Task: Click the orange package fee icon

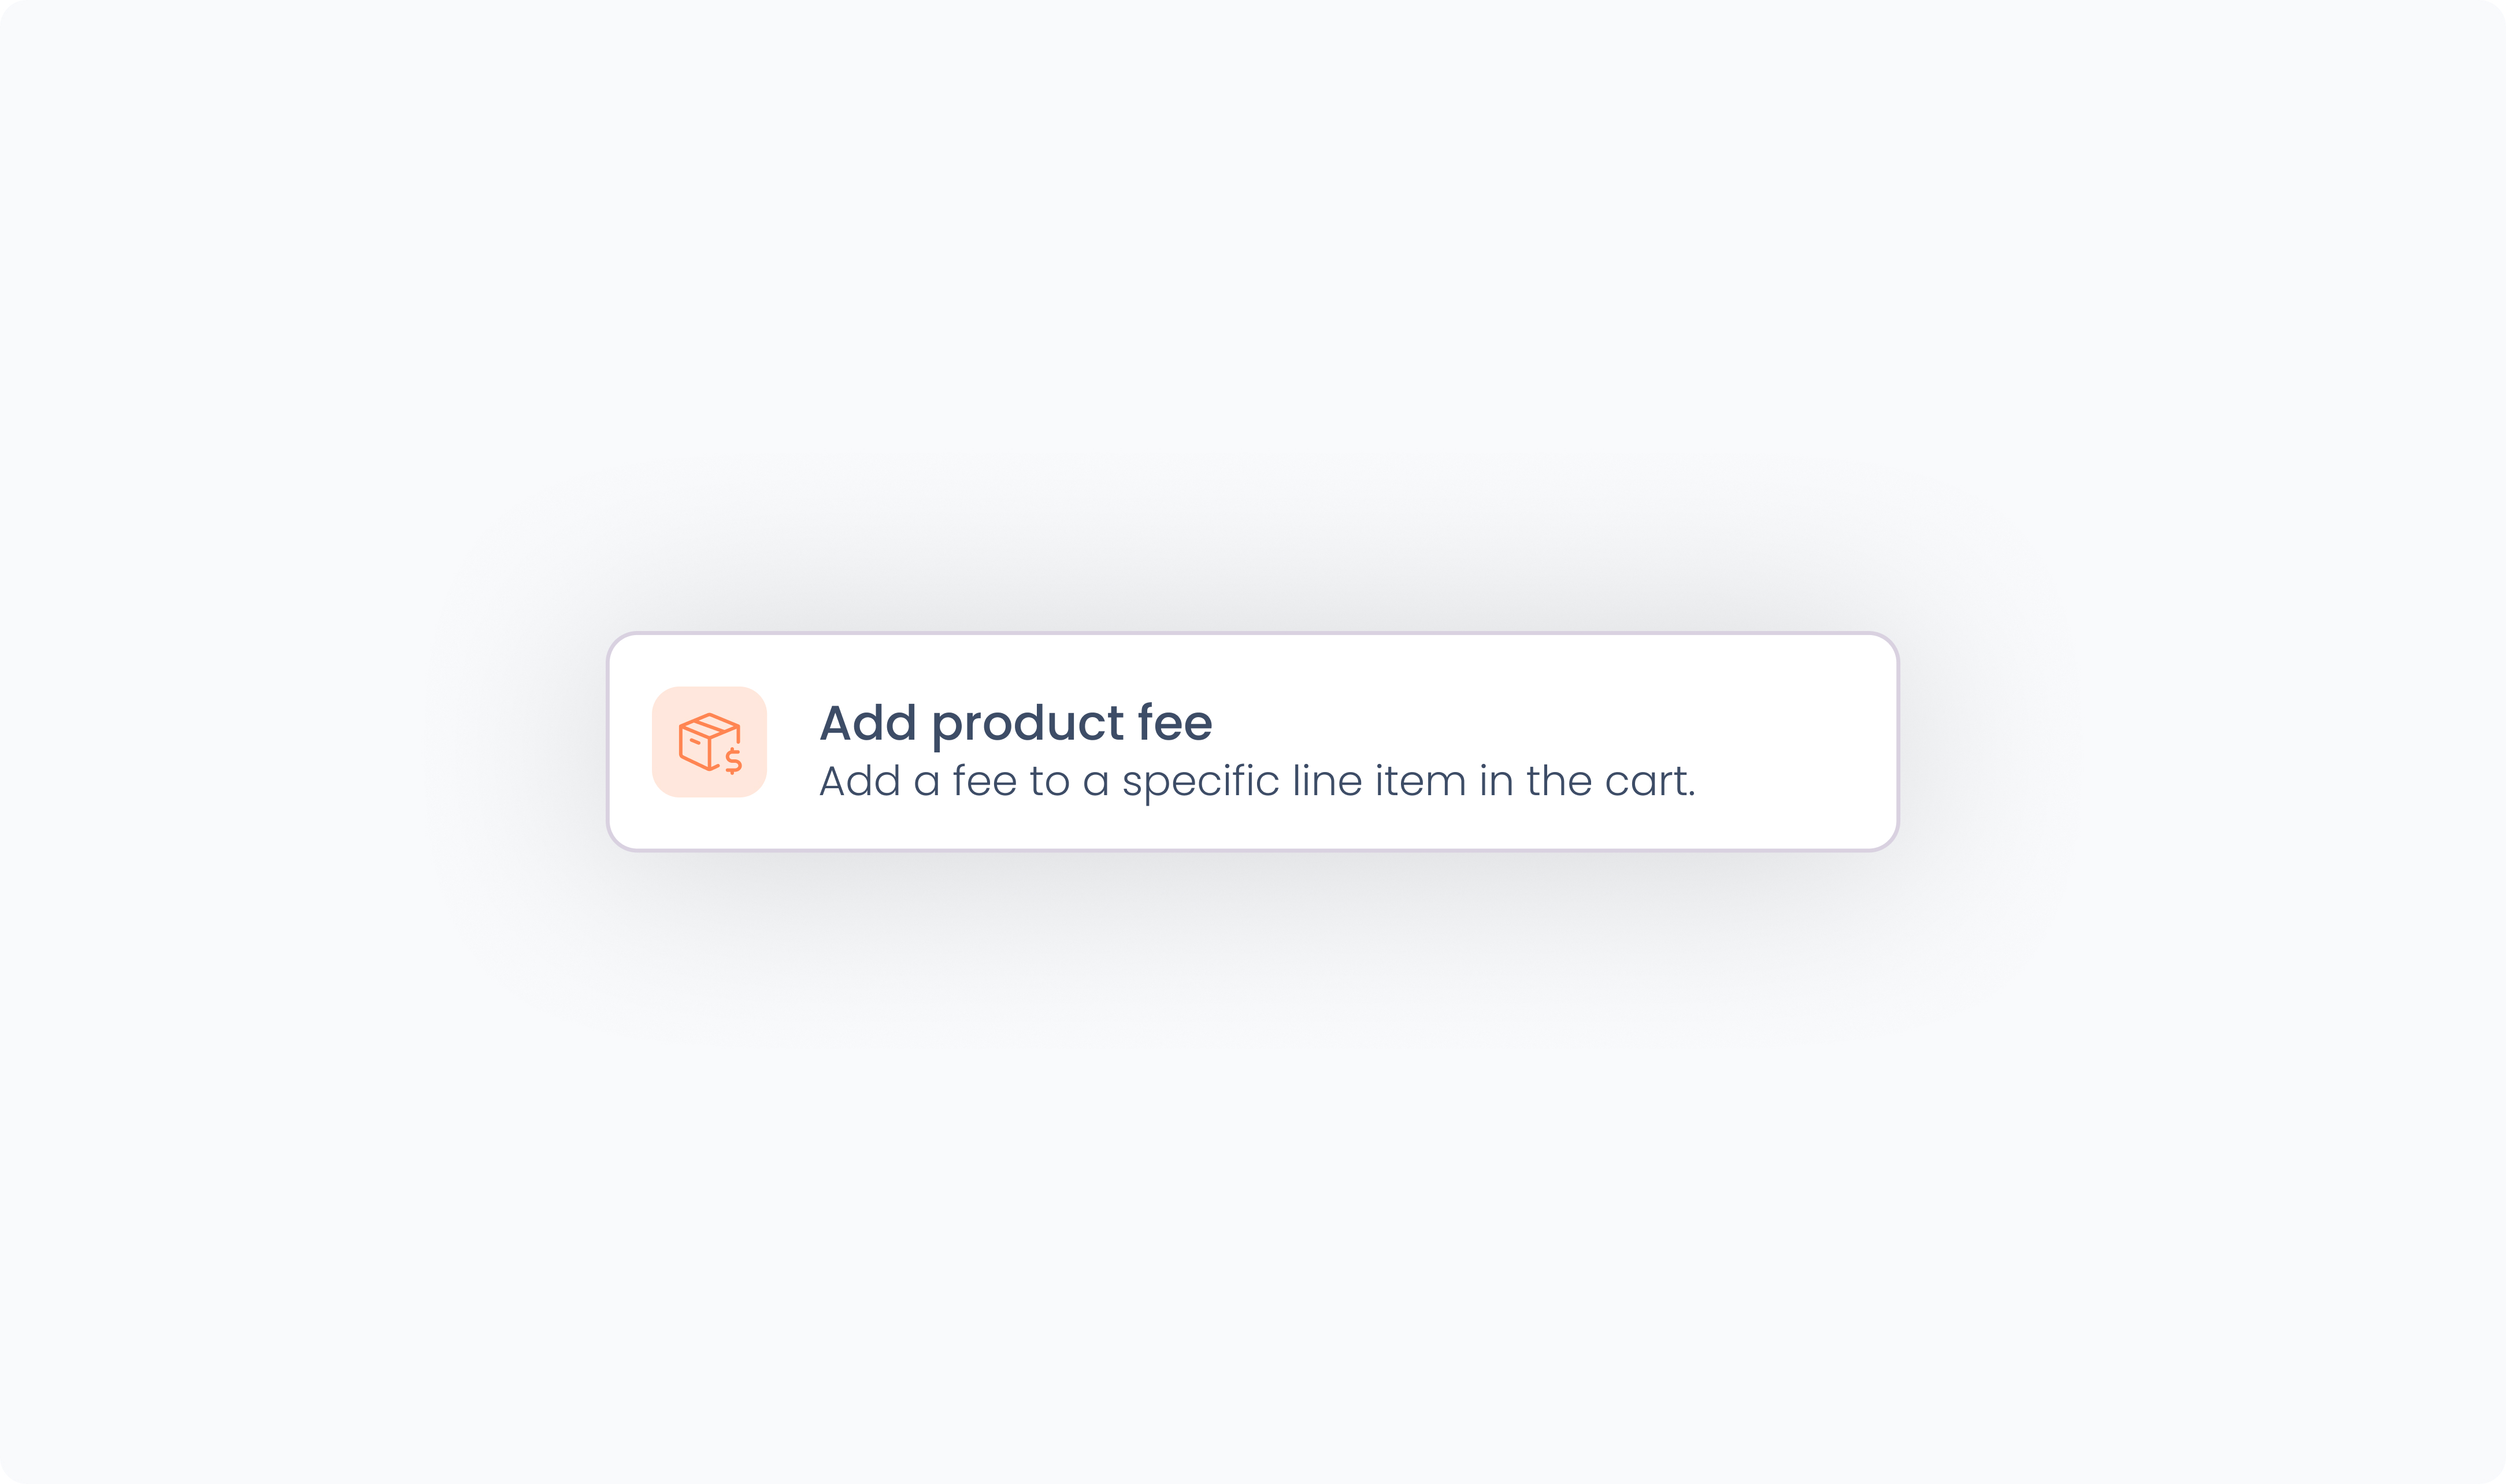Action: click(x=709, y=742)
